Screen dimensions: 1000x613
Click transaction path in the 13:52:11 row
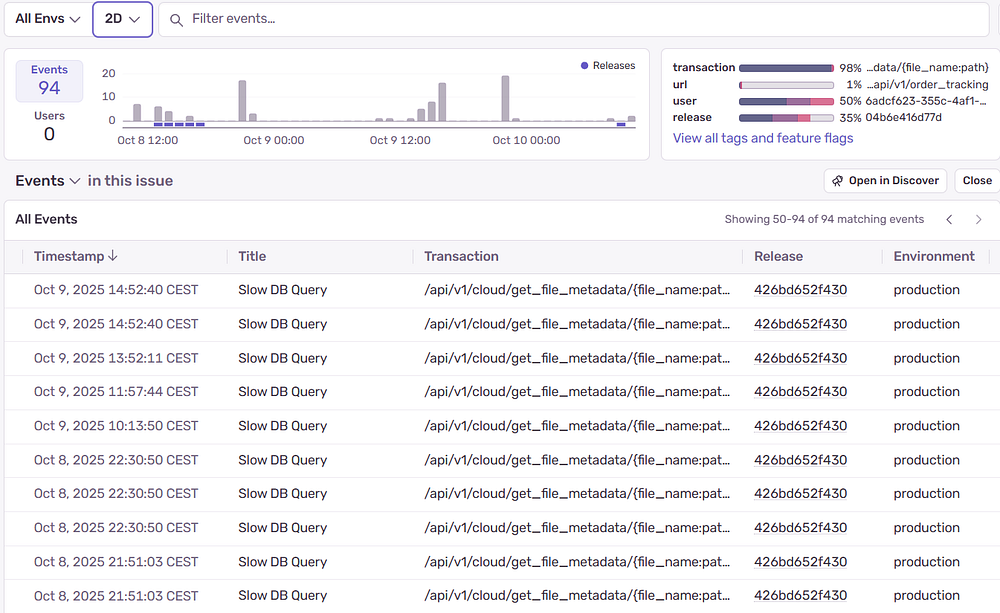click(577, 358)
